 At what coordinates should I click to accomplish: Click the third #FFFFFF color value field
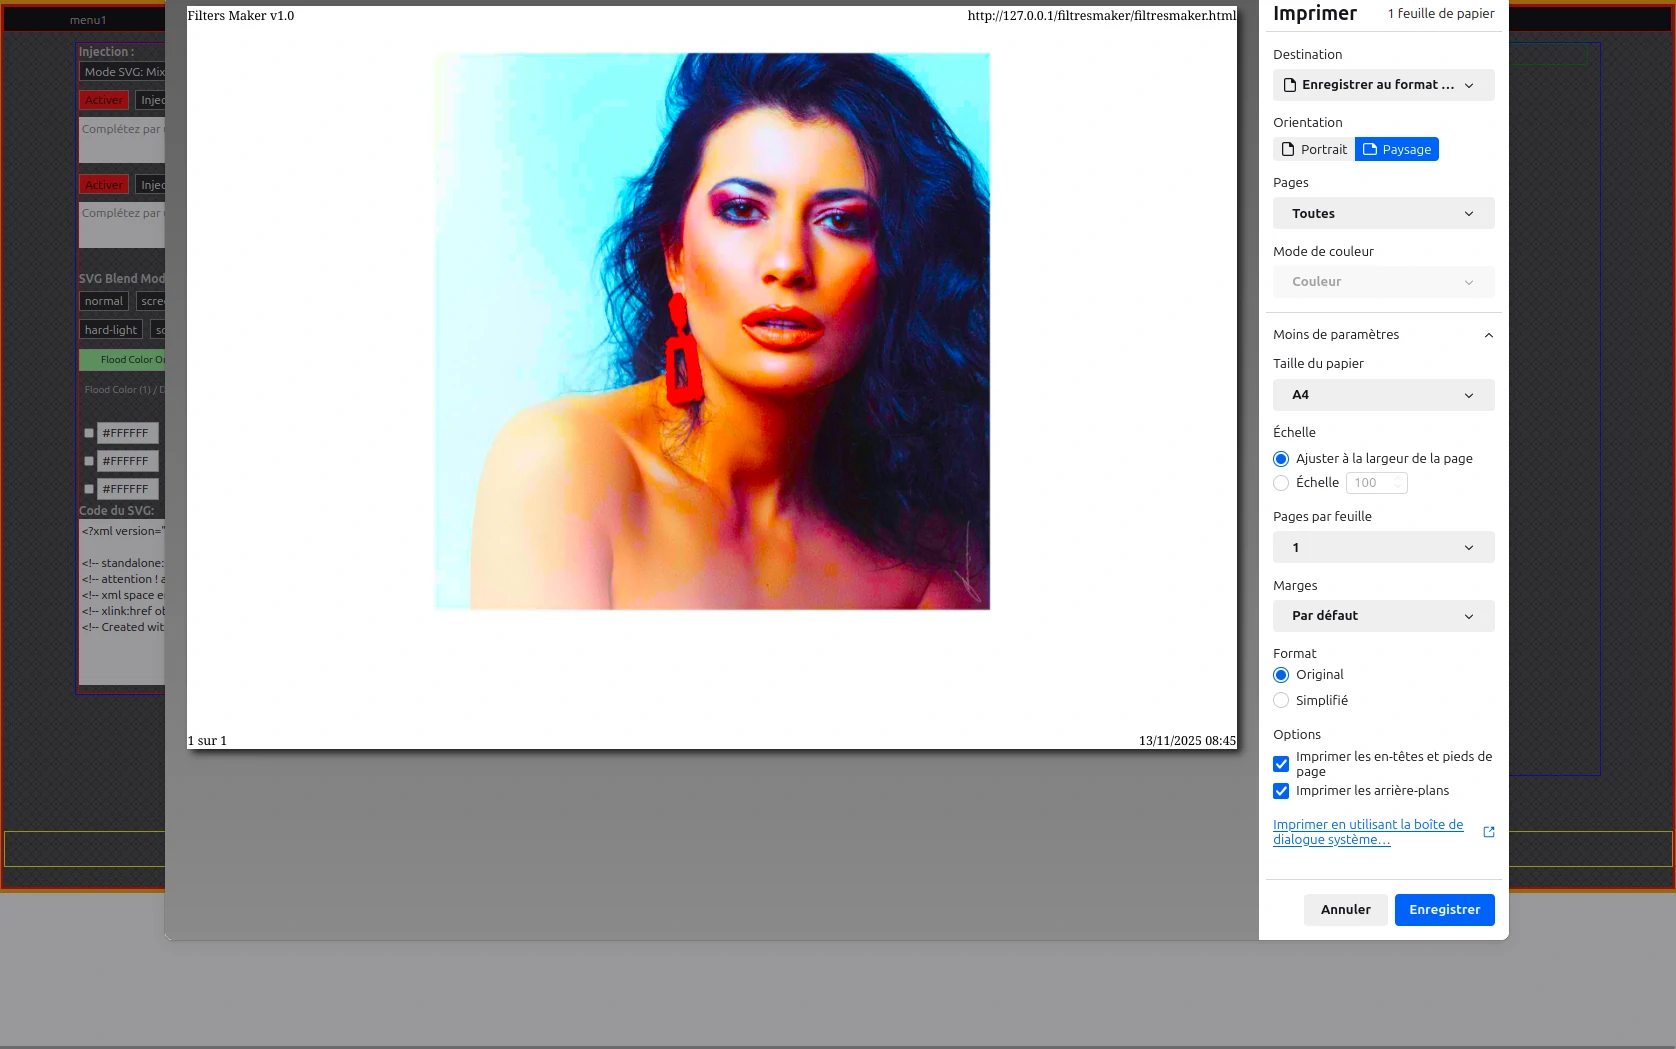(128, 489)
